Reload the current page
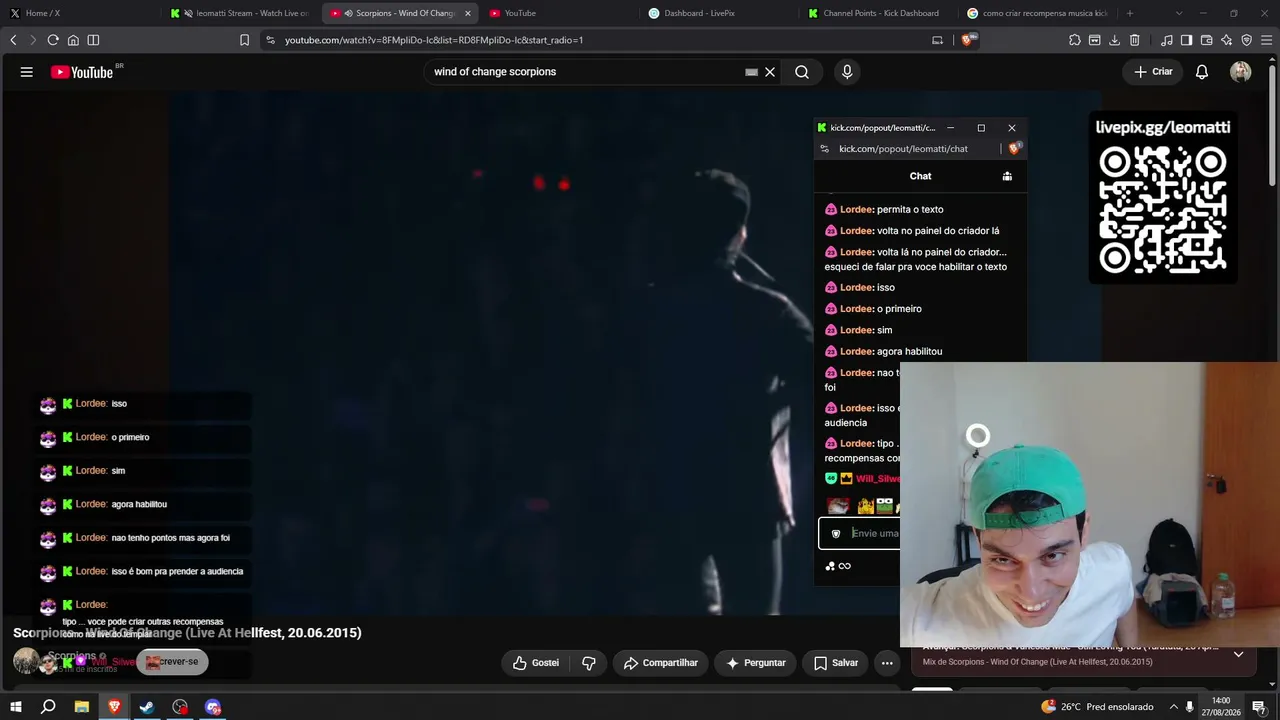This screenshot has height=720, width=1280. [53, 40]
